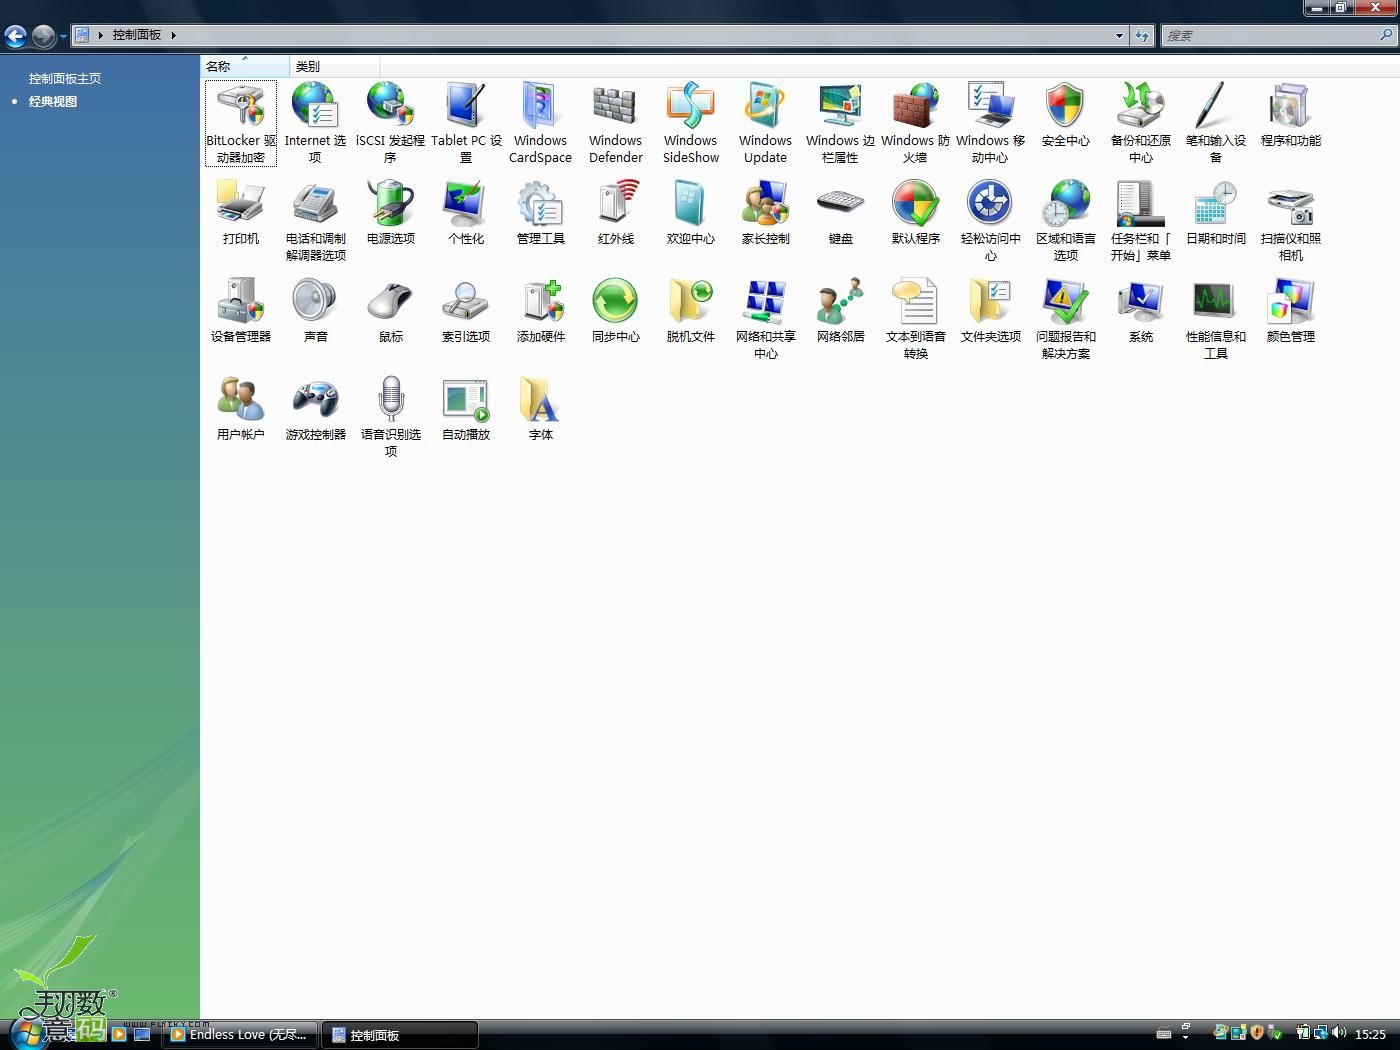Open 设备管理器 icon
The height and width of the screenshot is (1050, 1400).
pyautogui.click(x=241, y=302)
